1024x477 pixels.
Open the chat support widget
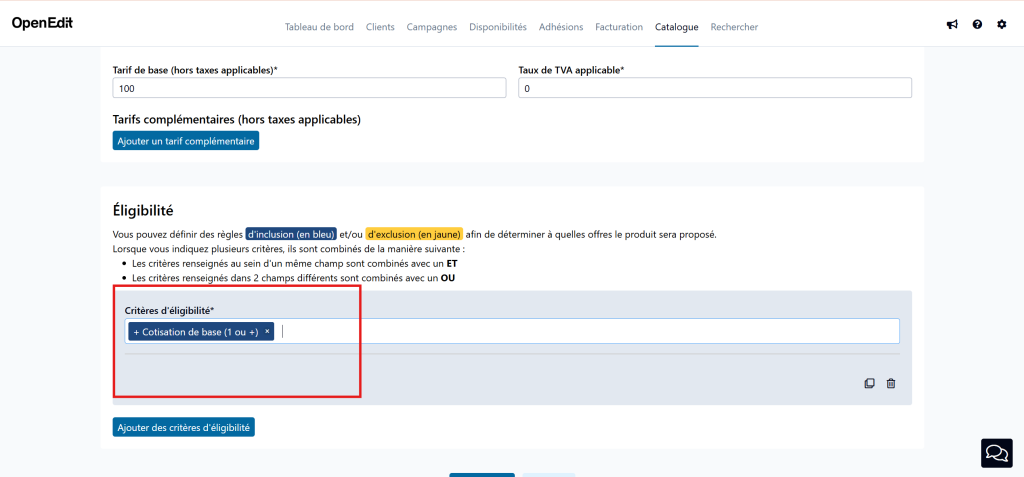pyautogui.click(x=996, y=453)
